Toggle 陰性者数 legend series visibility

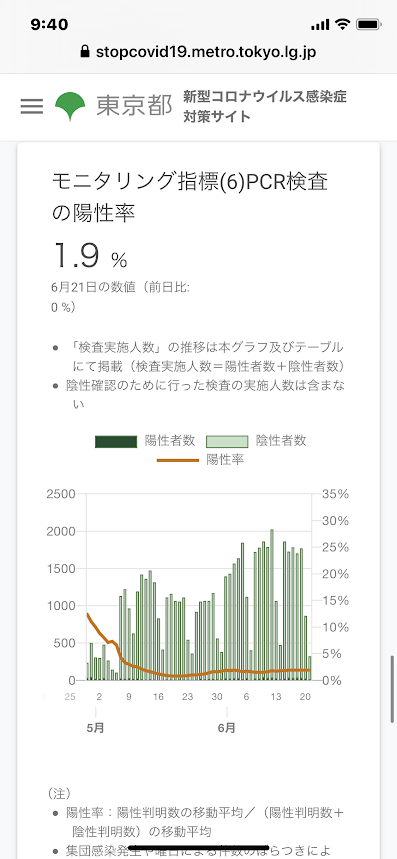tap(256, 440)
